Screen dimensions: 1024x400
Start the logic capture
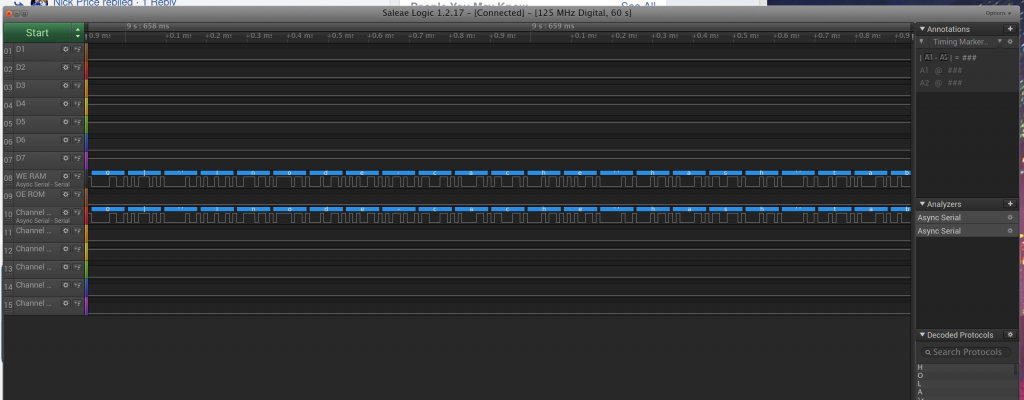coord(37,33)
